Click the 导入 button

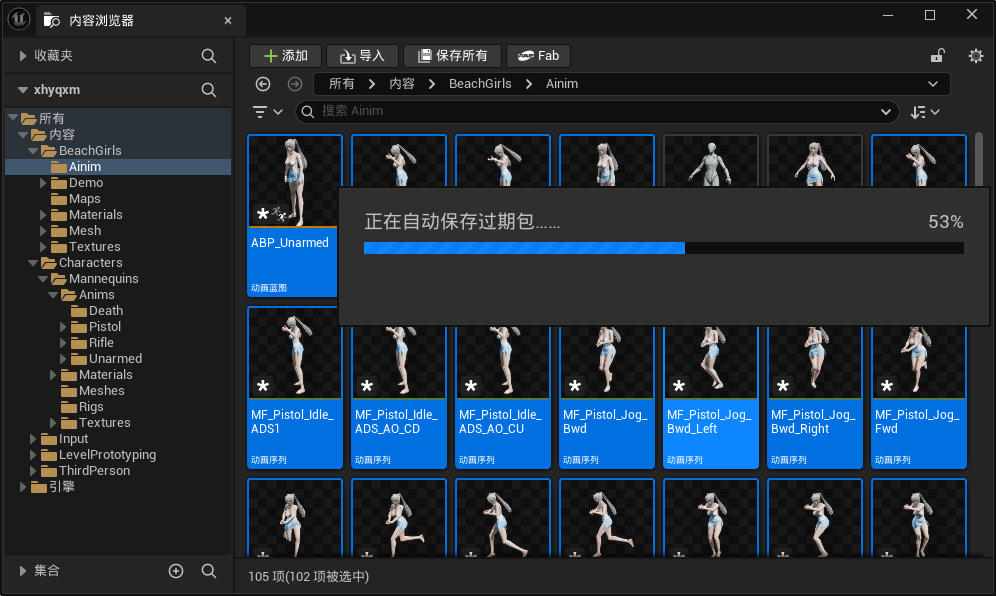tap(362, 56)
